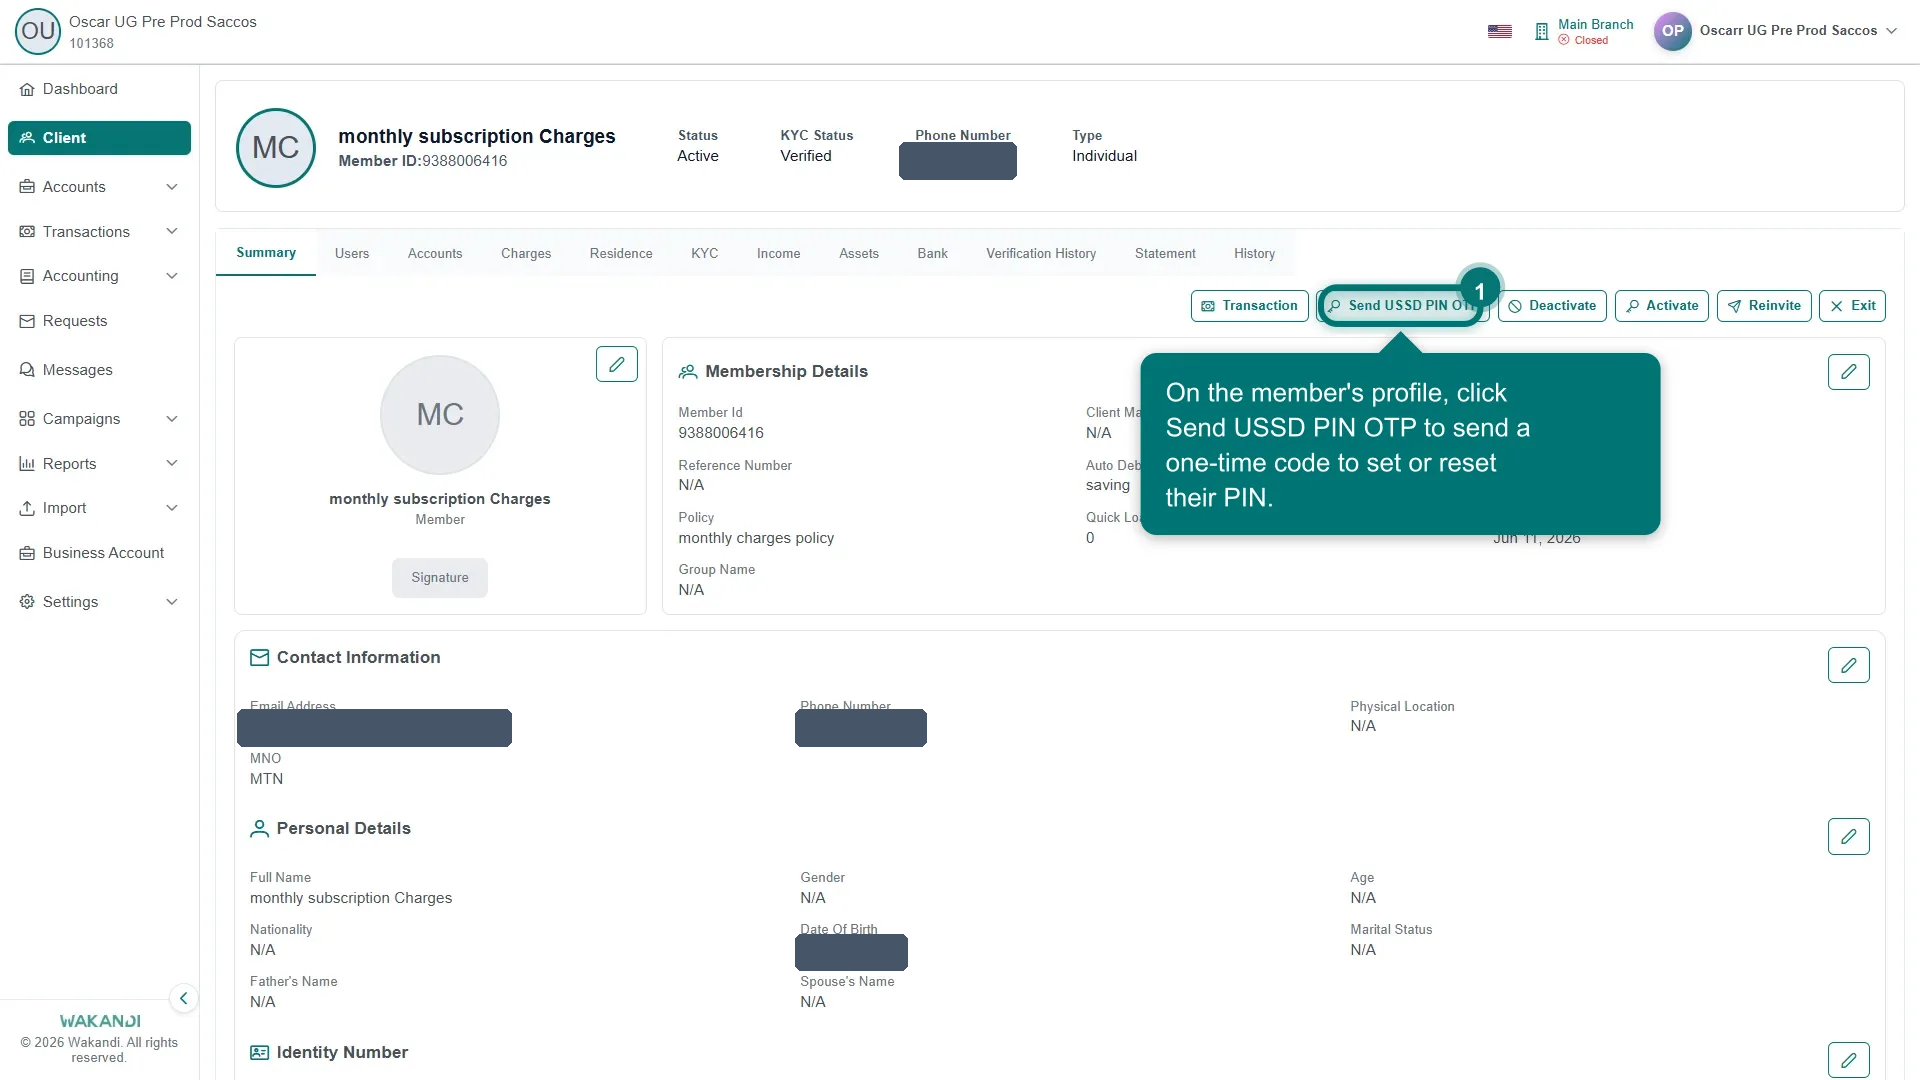Click the Main Branch building icon
The width and height of the screenshot is (1920, 1080).
coord(1541,32)
